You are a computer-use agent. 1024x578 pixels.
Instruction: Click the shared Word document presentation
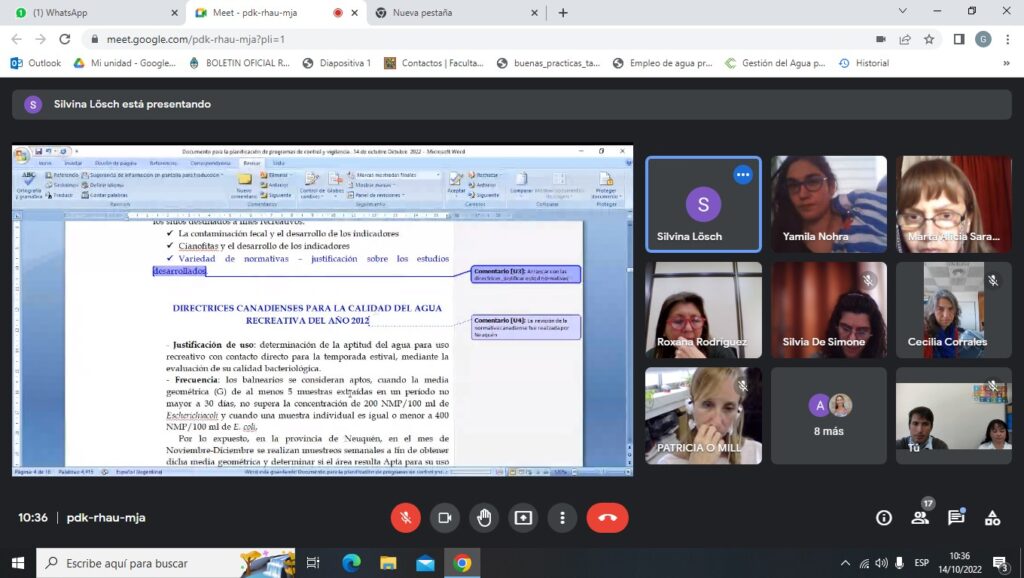pyautogui.click(x=323, y=310)
